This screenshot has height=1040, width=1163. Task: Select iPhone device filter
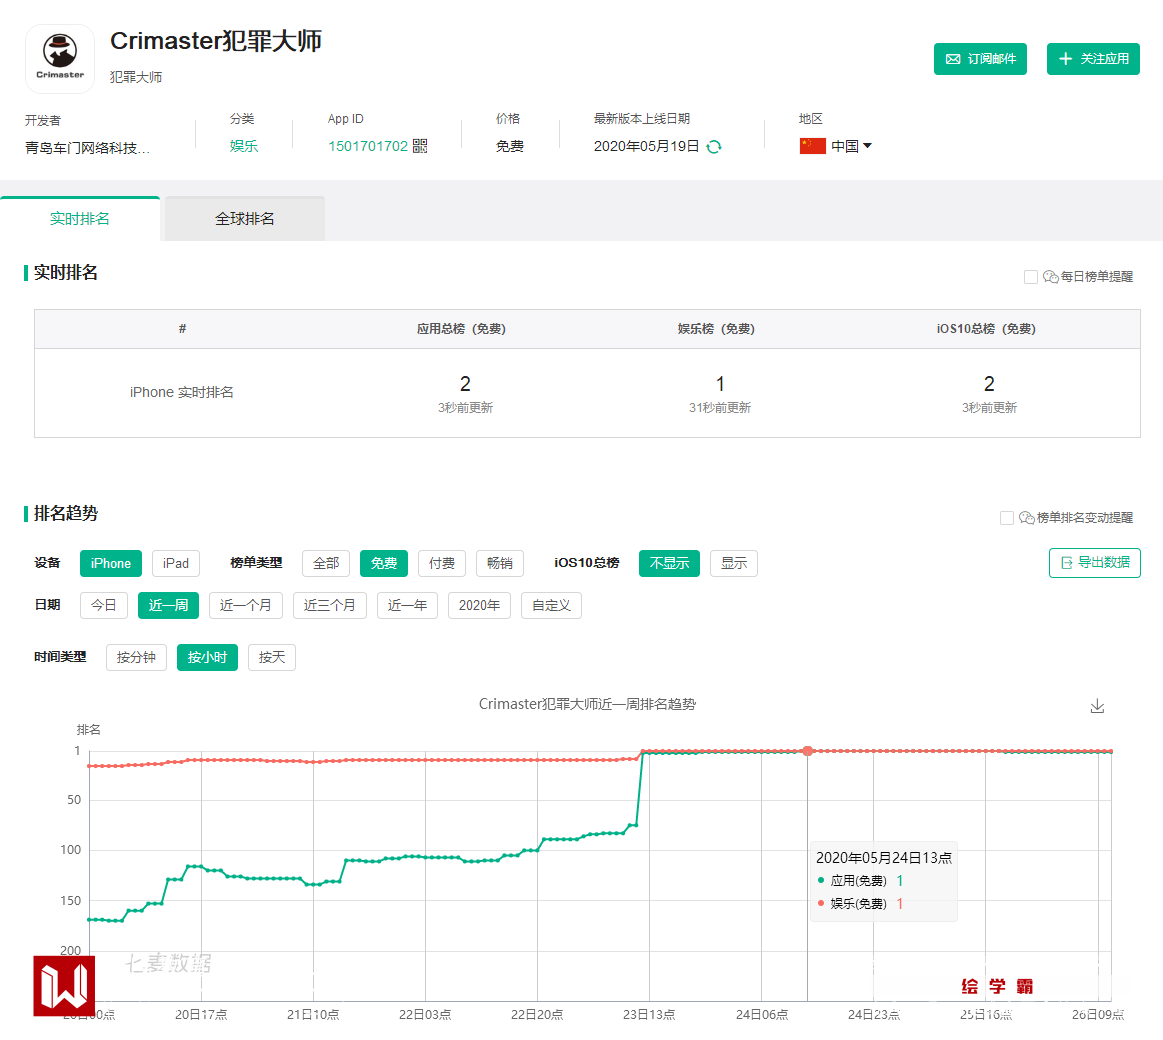tap(111, 563)
